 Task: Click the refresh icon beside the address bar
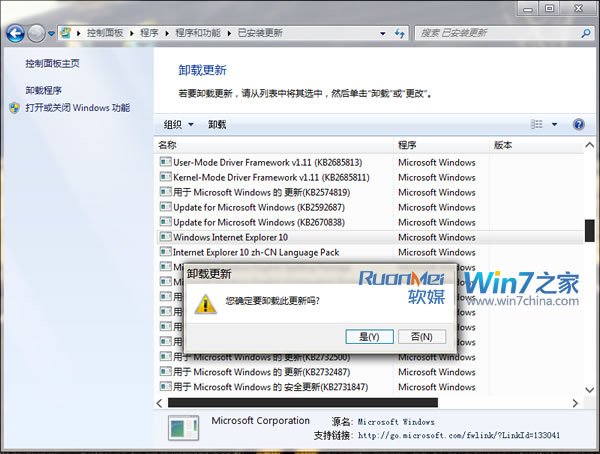(x=399, y=33)
